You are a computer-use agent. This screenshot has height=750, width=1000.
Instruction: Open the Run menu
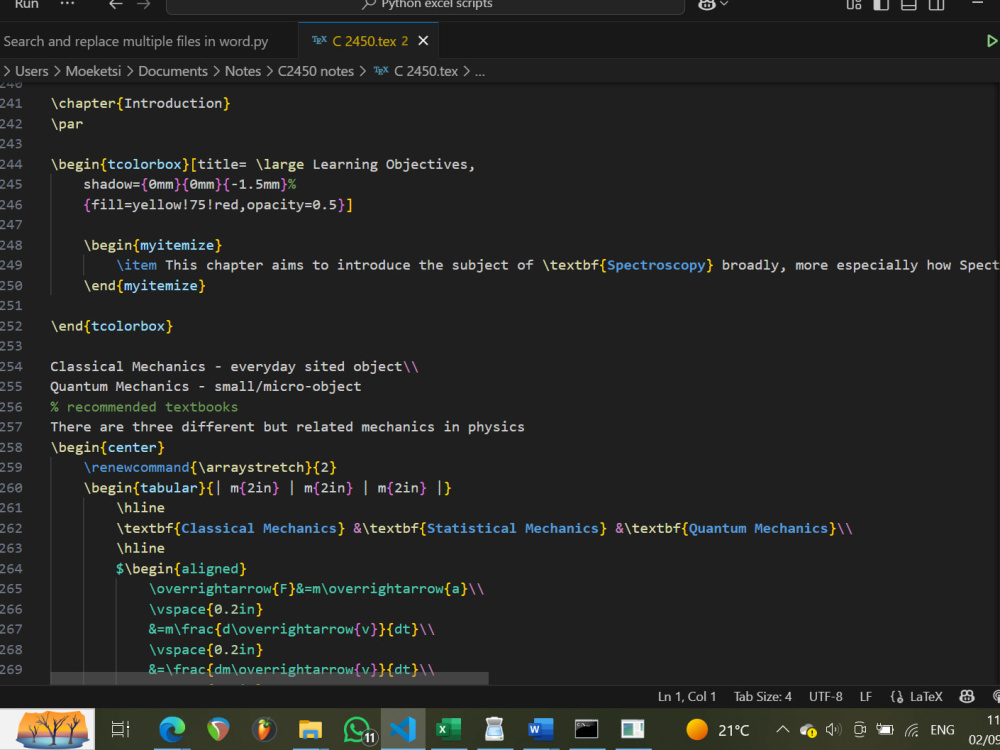pos(26,4)
